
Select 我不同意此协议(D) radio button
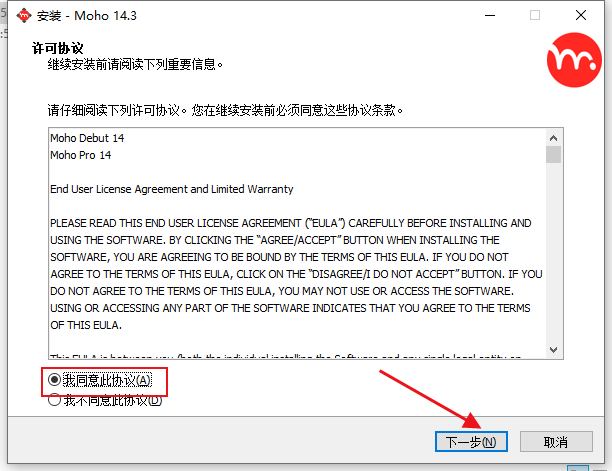click(x=54, y=400)
